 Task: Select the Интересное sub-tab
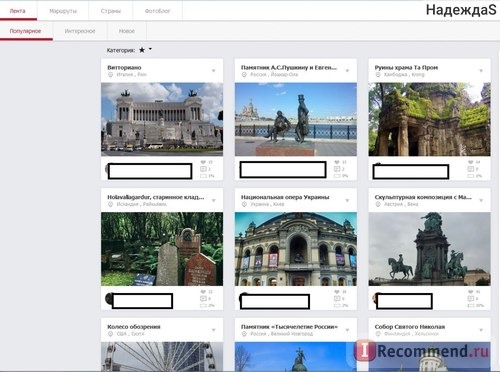[x=80, y=31]
